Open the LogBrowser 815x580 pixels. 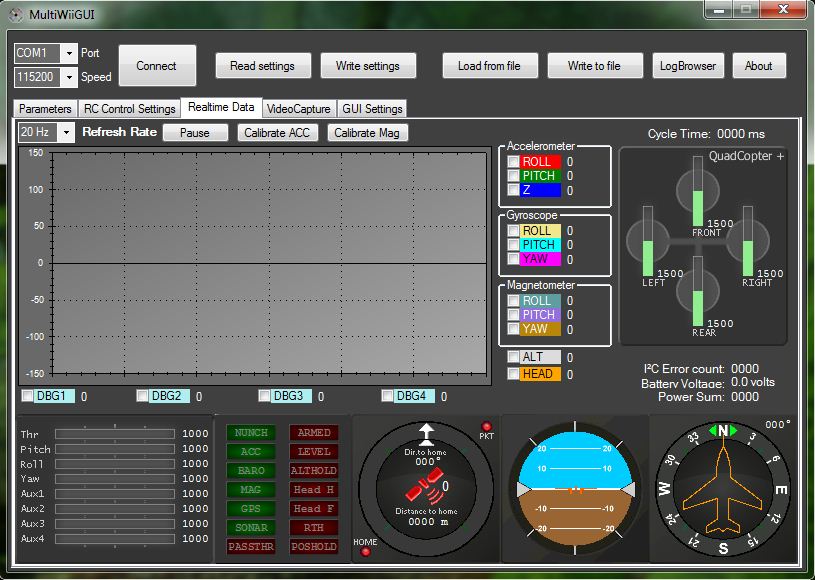[x=688, y=65]
